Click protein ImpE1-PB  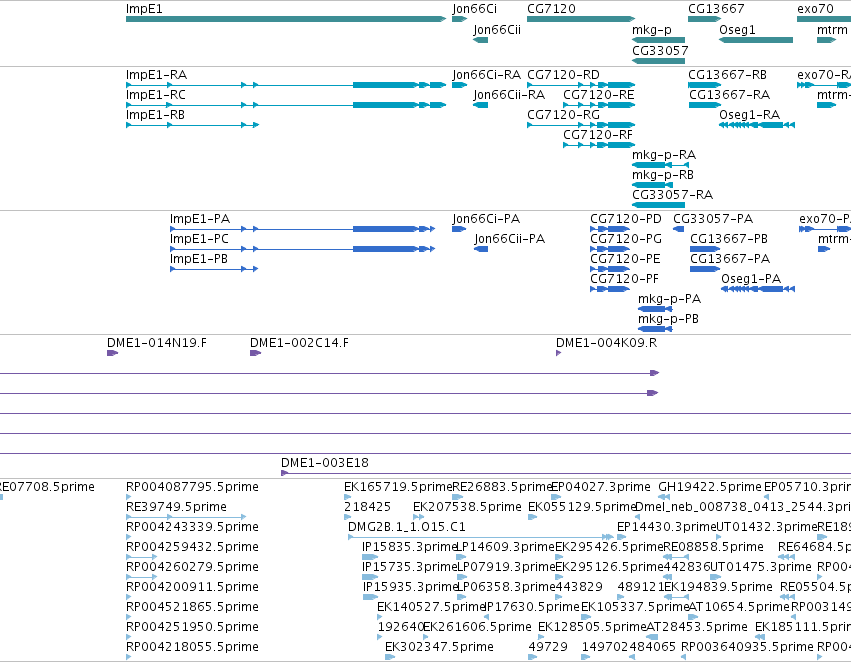tap(214, 269)
